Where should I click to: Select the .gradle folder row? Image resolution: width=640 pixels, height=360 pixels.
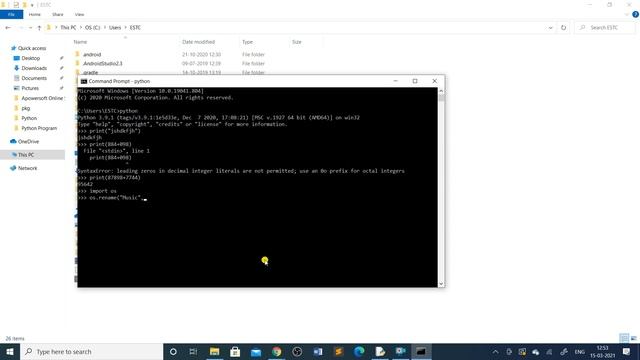91,72
